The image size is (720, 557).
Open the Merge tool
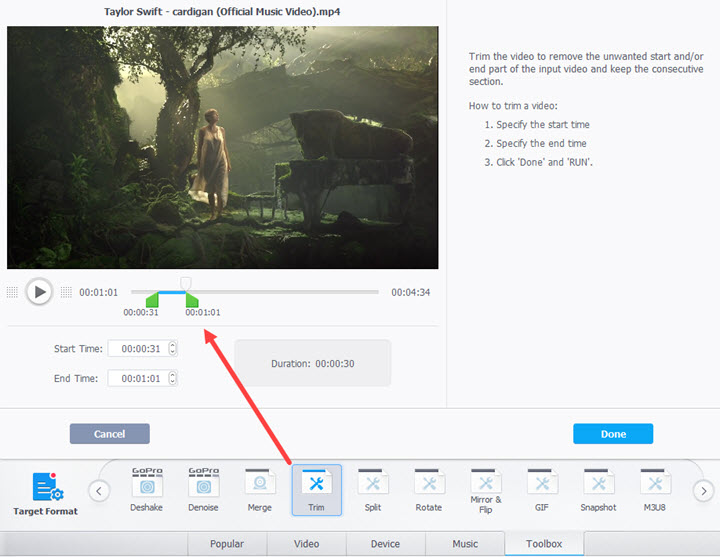click(259, 489)
